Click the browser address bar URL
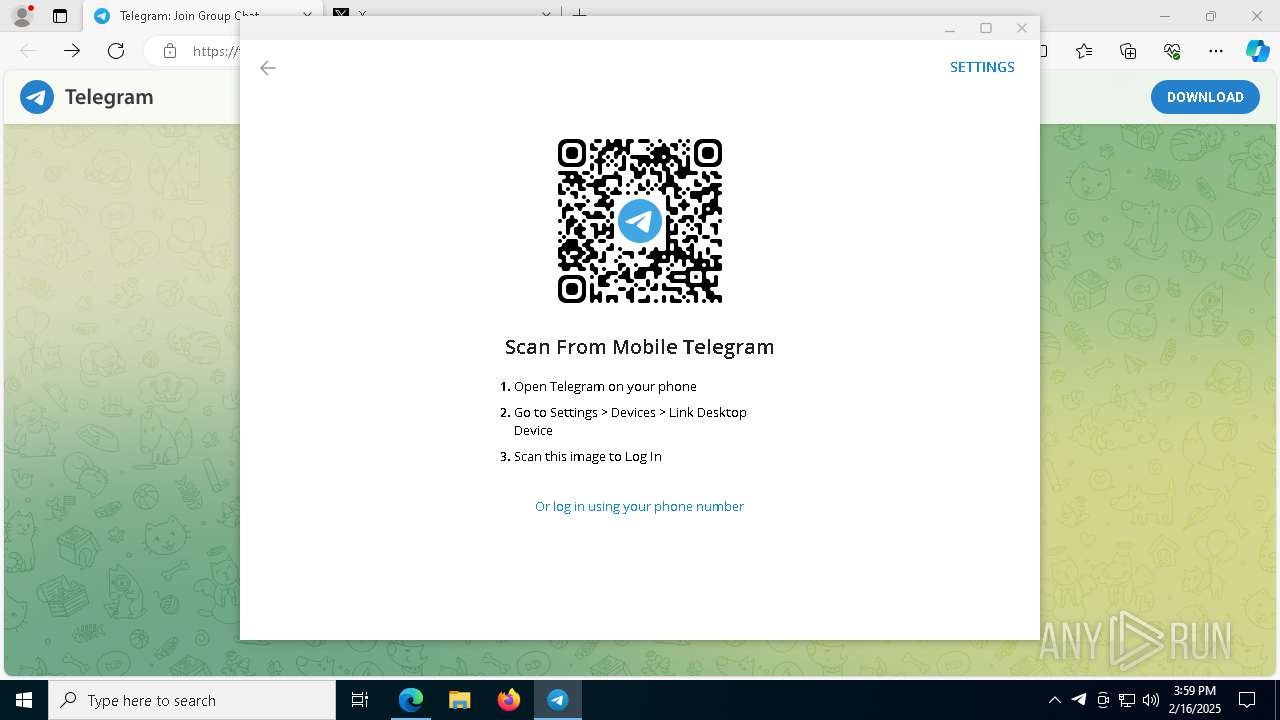Viewport: 1280px width, 720px height. [x=215, y=51]
